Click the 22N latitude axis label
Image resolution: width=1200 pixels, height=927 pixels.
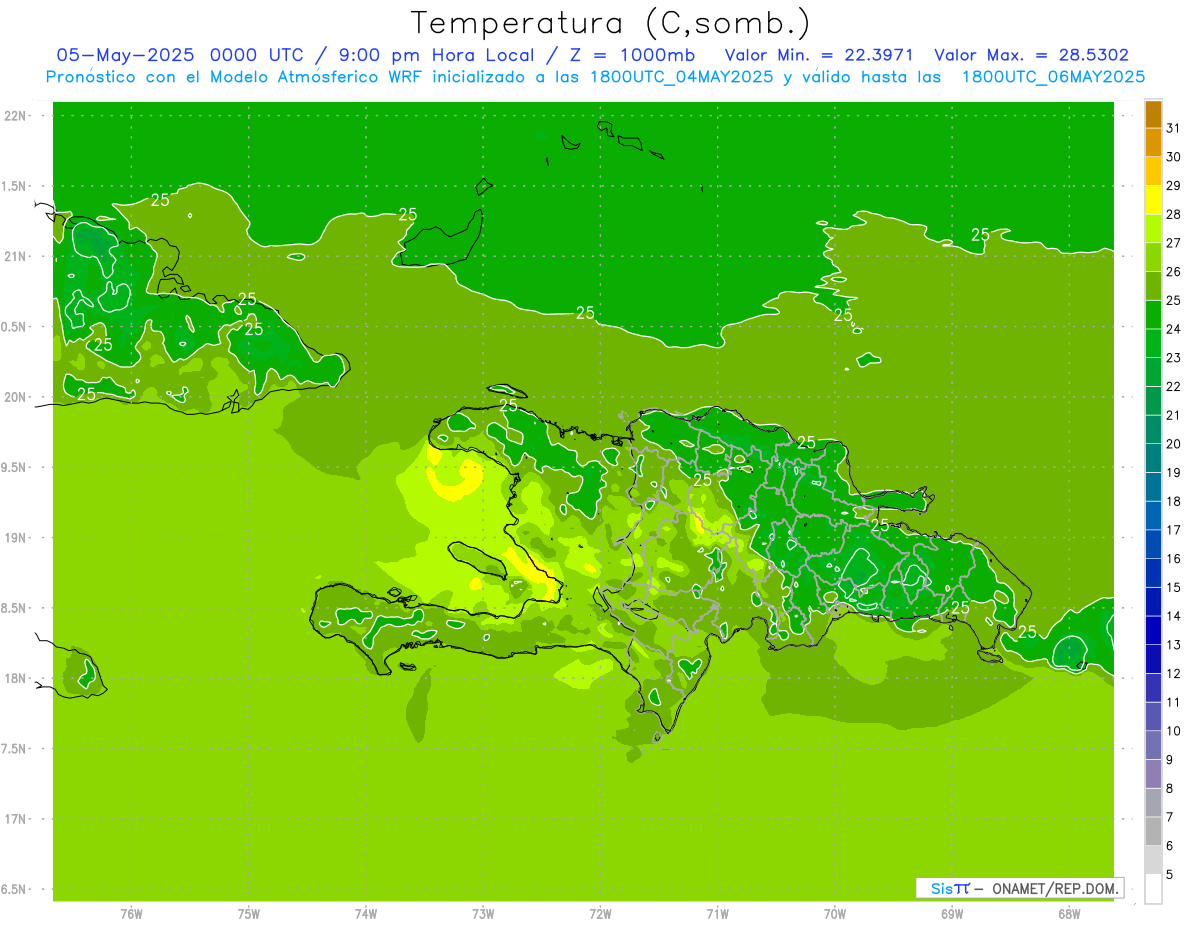pos(16,116)
